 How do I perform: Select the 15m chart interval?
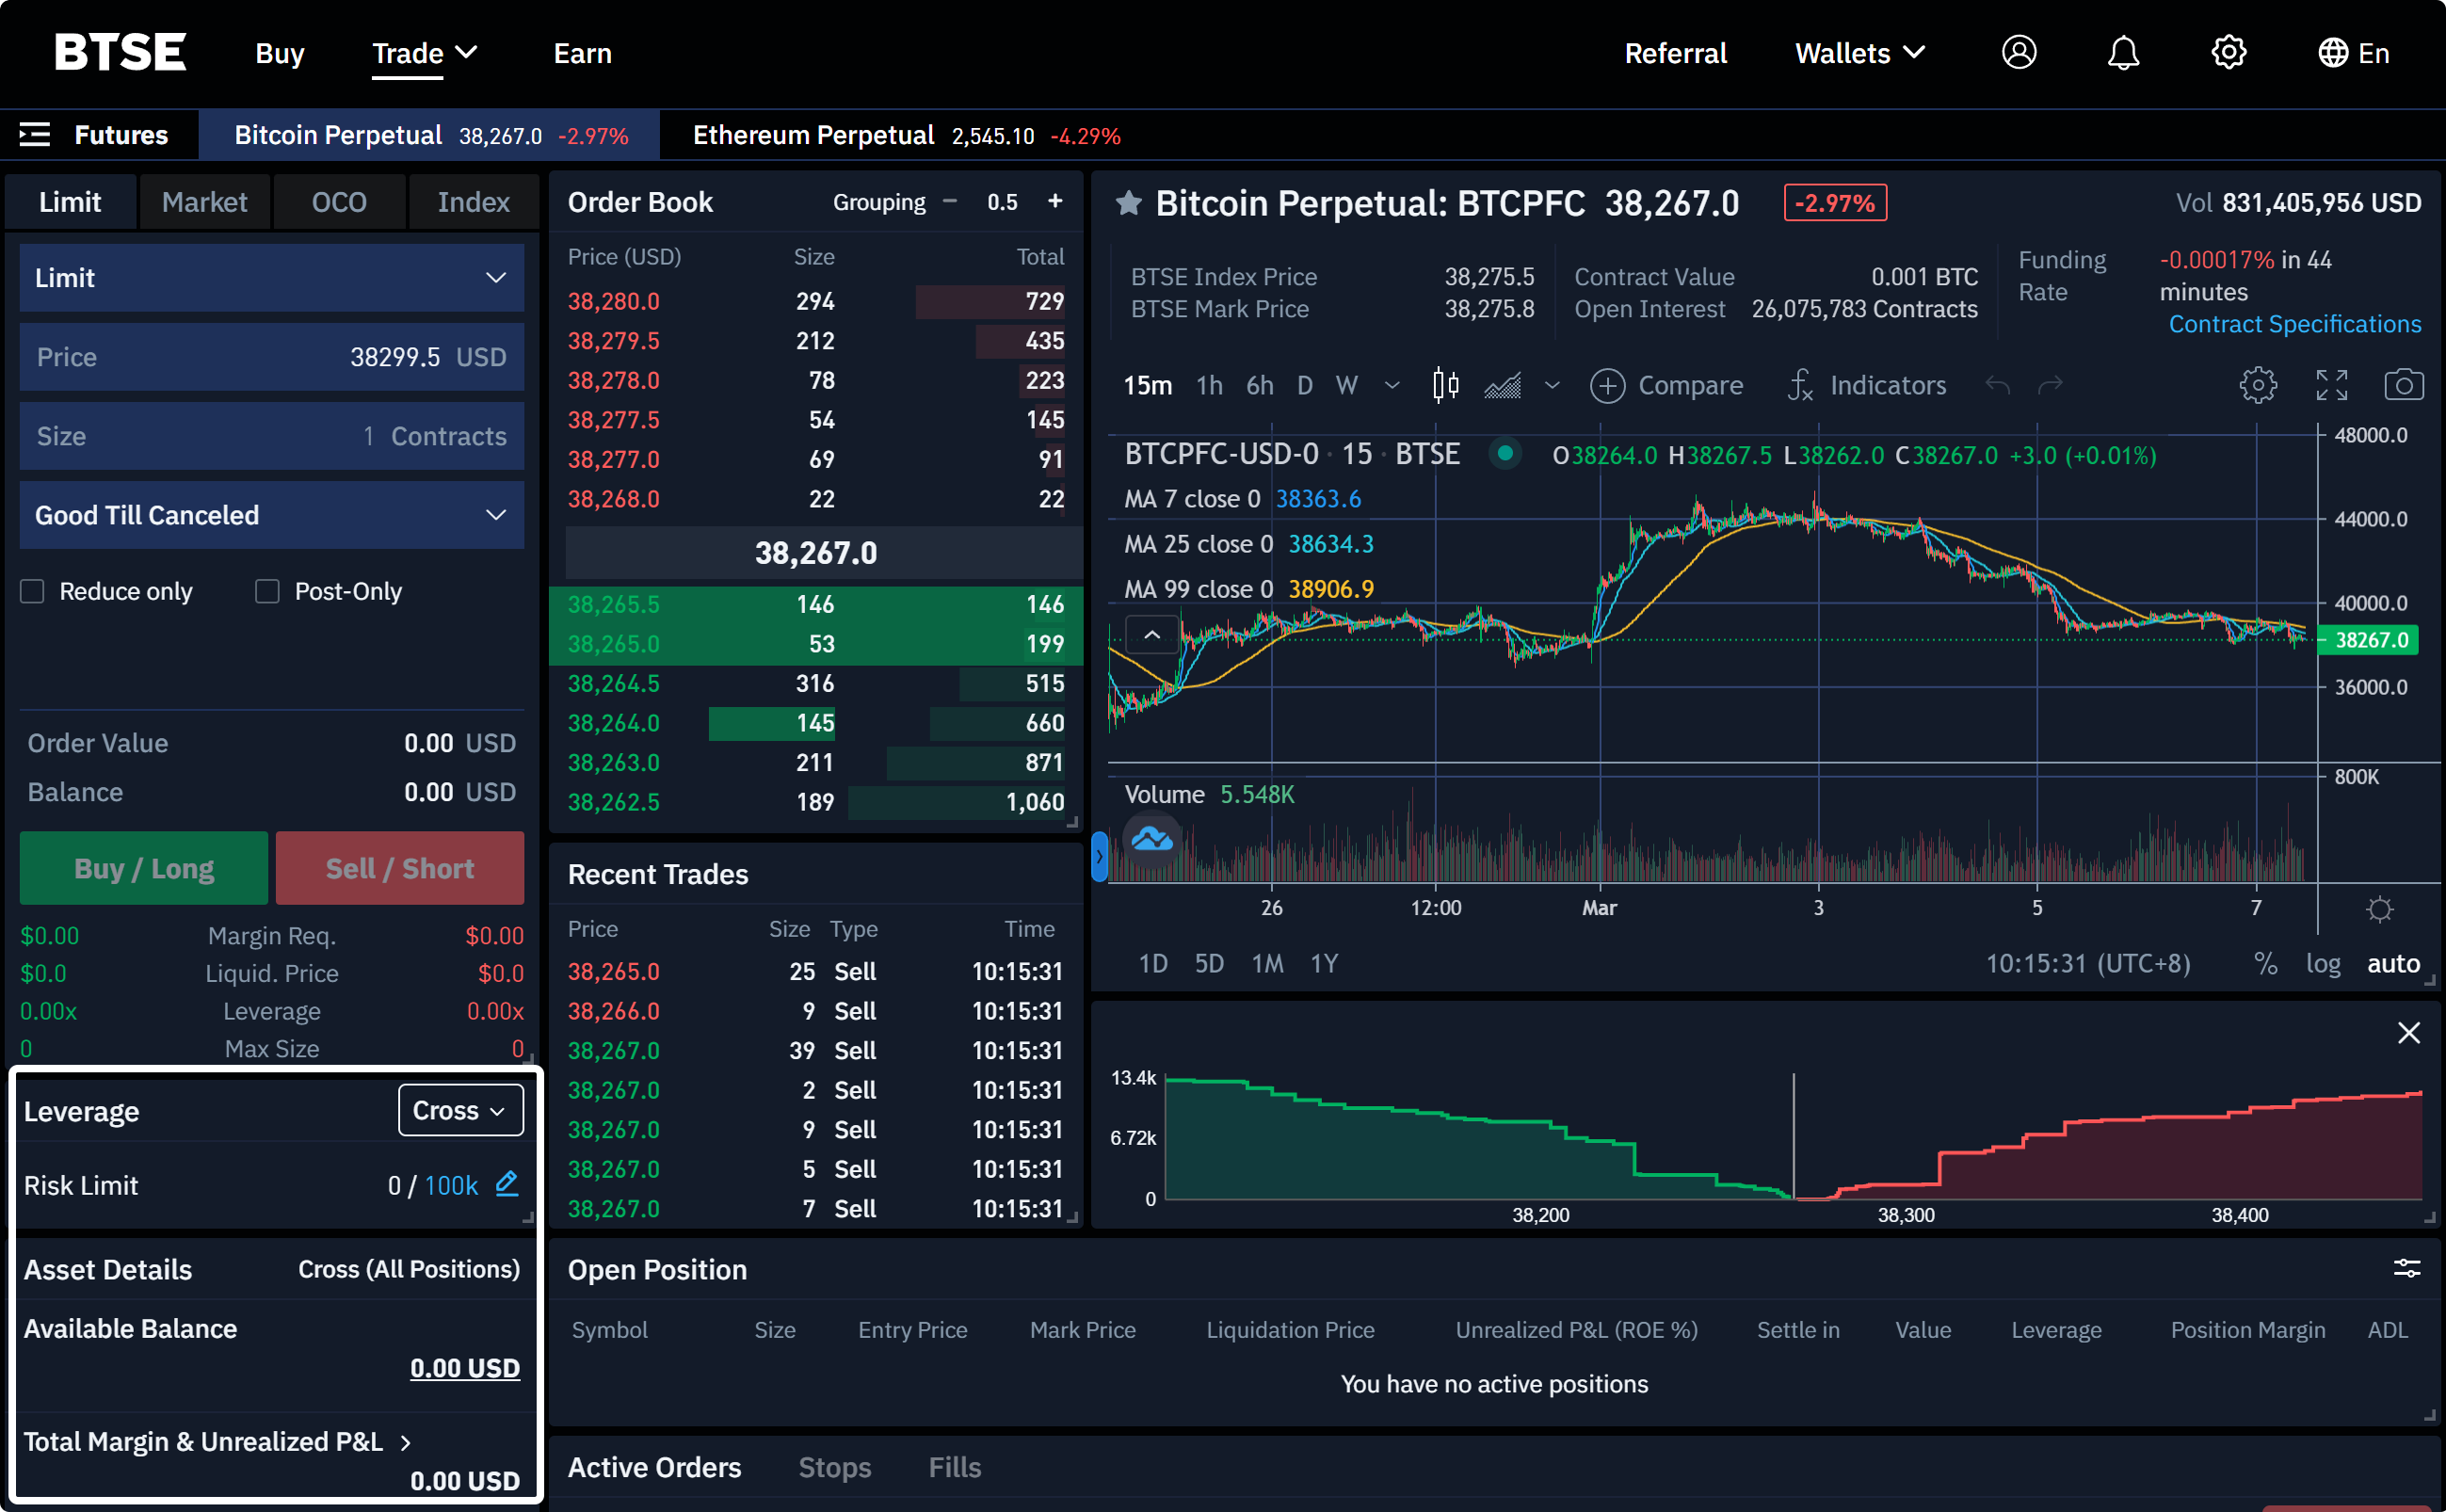coord(1147,385)
